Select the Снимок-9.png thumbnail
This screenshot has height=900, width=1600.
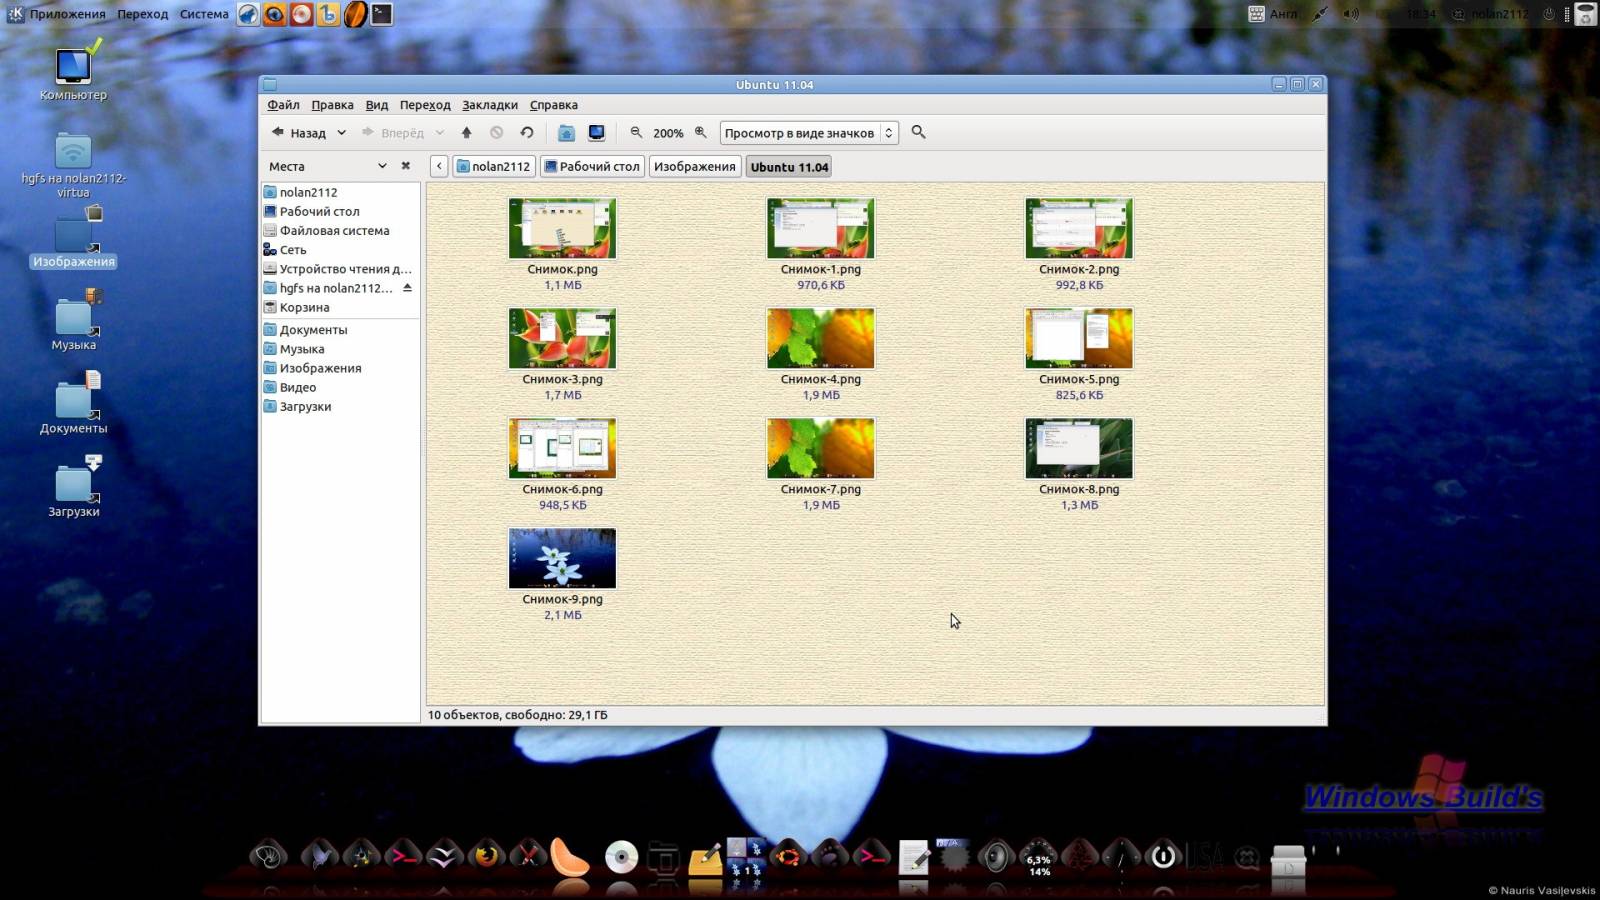tap(562, 558)
